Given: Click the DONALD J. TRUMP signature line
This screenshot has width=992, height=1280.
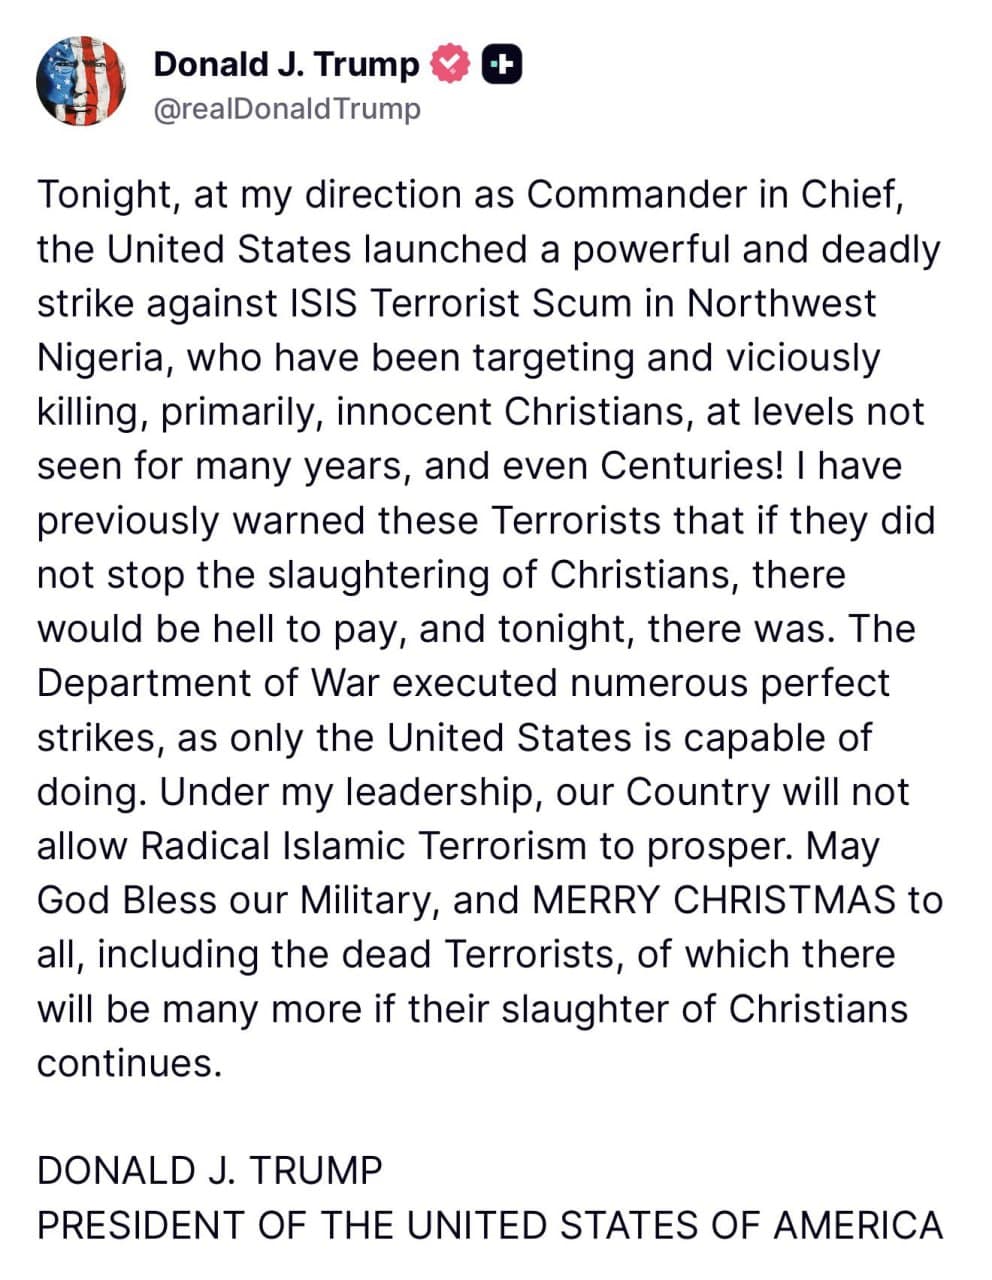Looking at the screenshot, I should click(208, 1168).
